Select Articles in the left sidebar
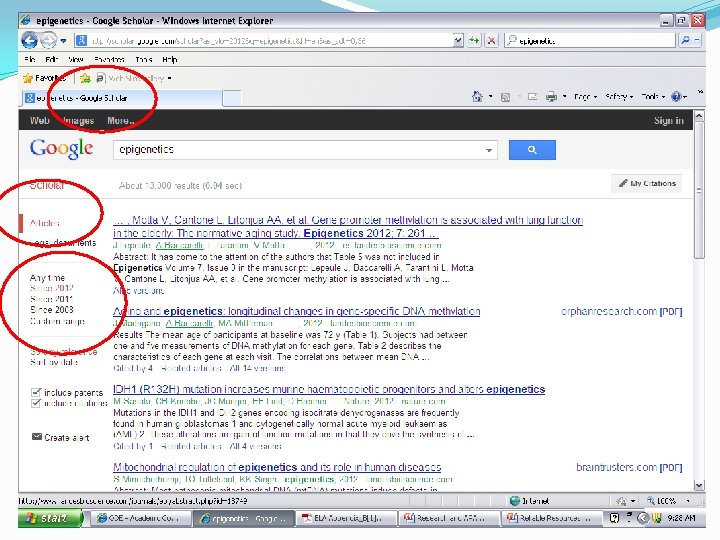This screenshot has height=540, width=720. pos(45,223)
